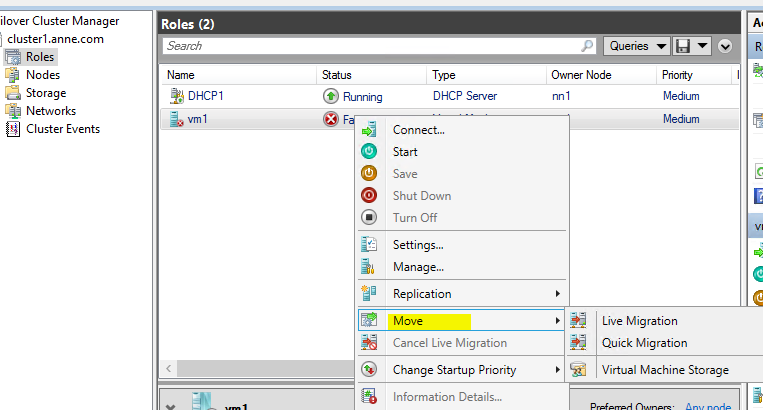The image size is (763, 410).
Task: Select Networks in the left tree
Action: pyautogui.click(x=51, y=111)
